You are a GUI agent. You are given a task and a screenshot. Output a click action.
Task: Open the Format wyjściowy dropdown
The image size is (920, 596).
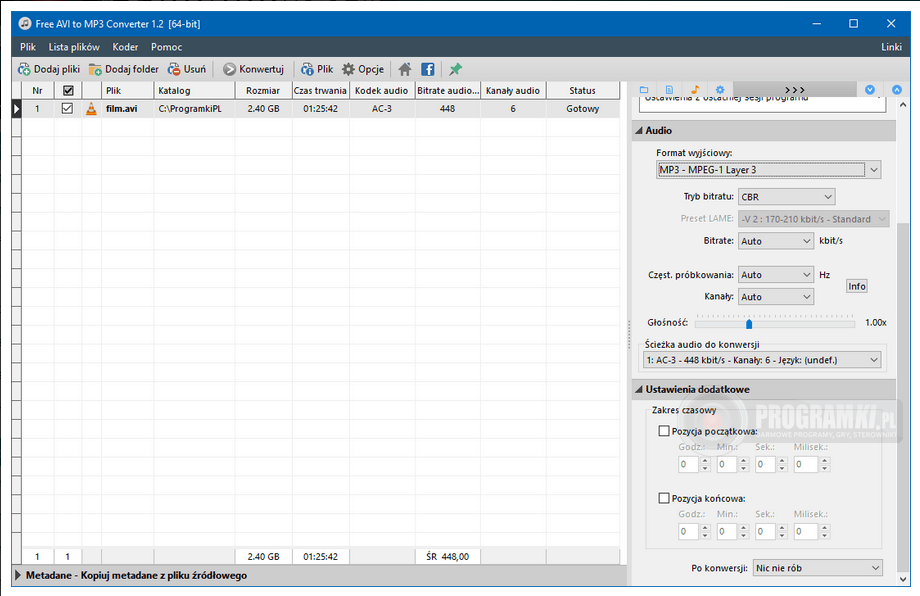point(769,170)
